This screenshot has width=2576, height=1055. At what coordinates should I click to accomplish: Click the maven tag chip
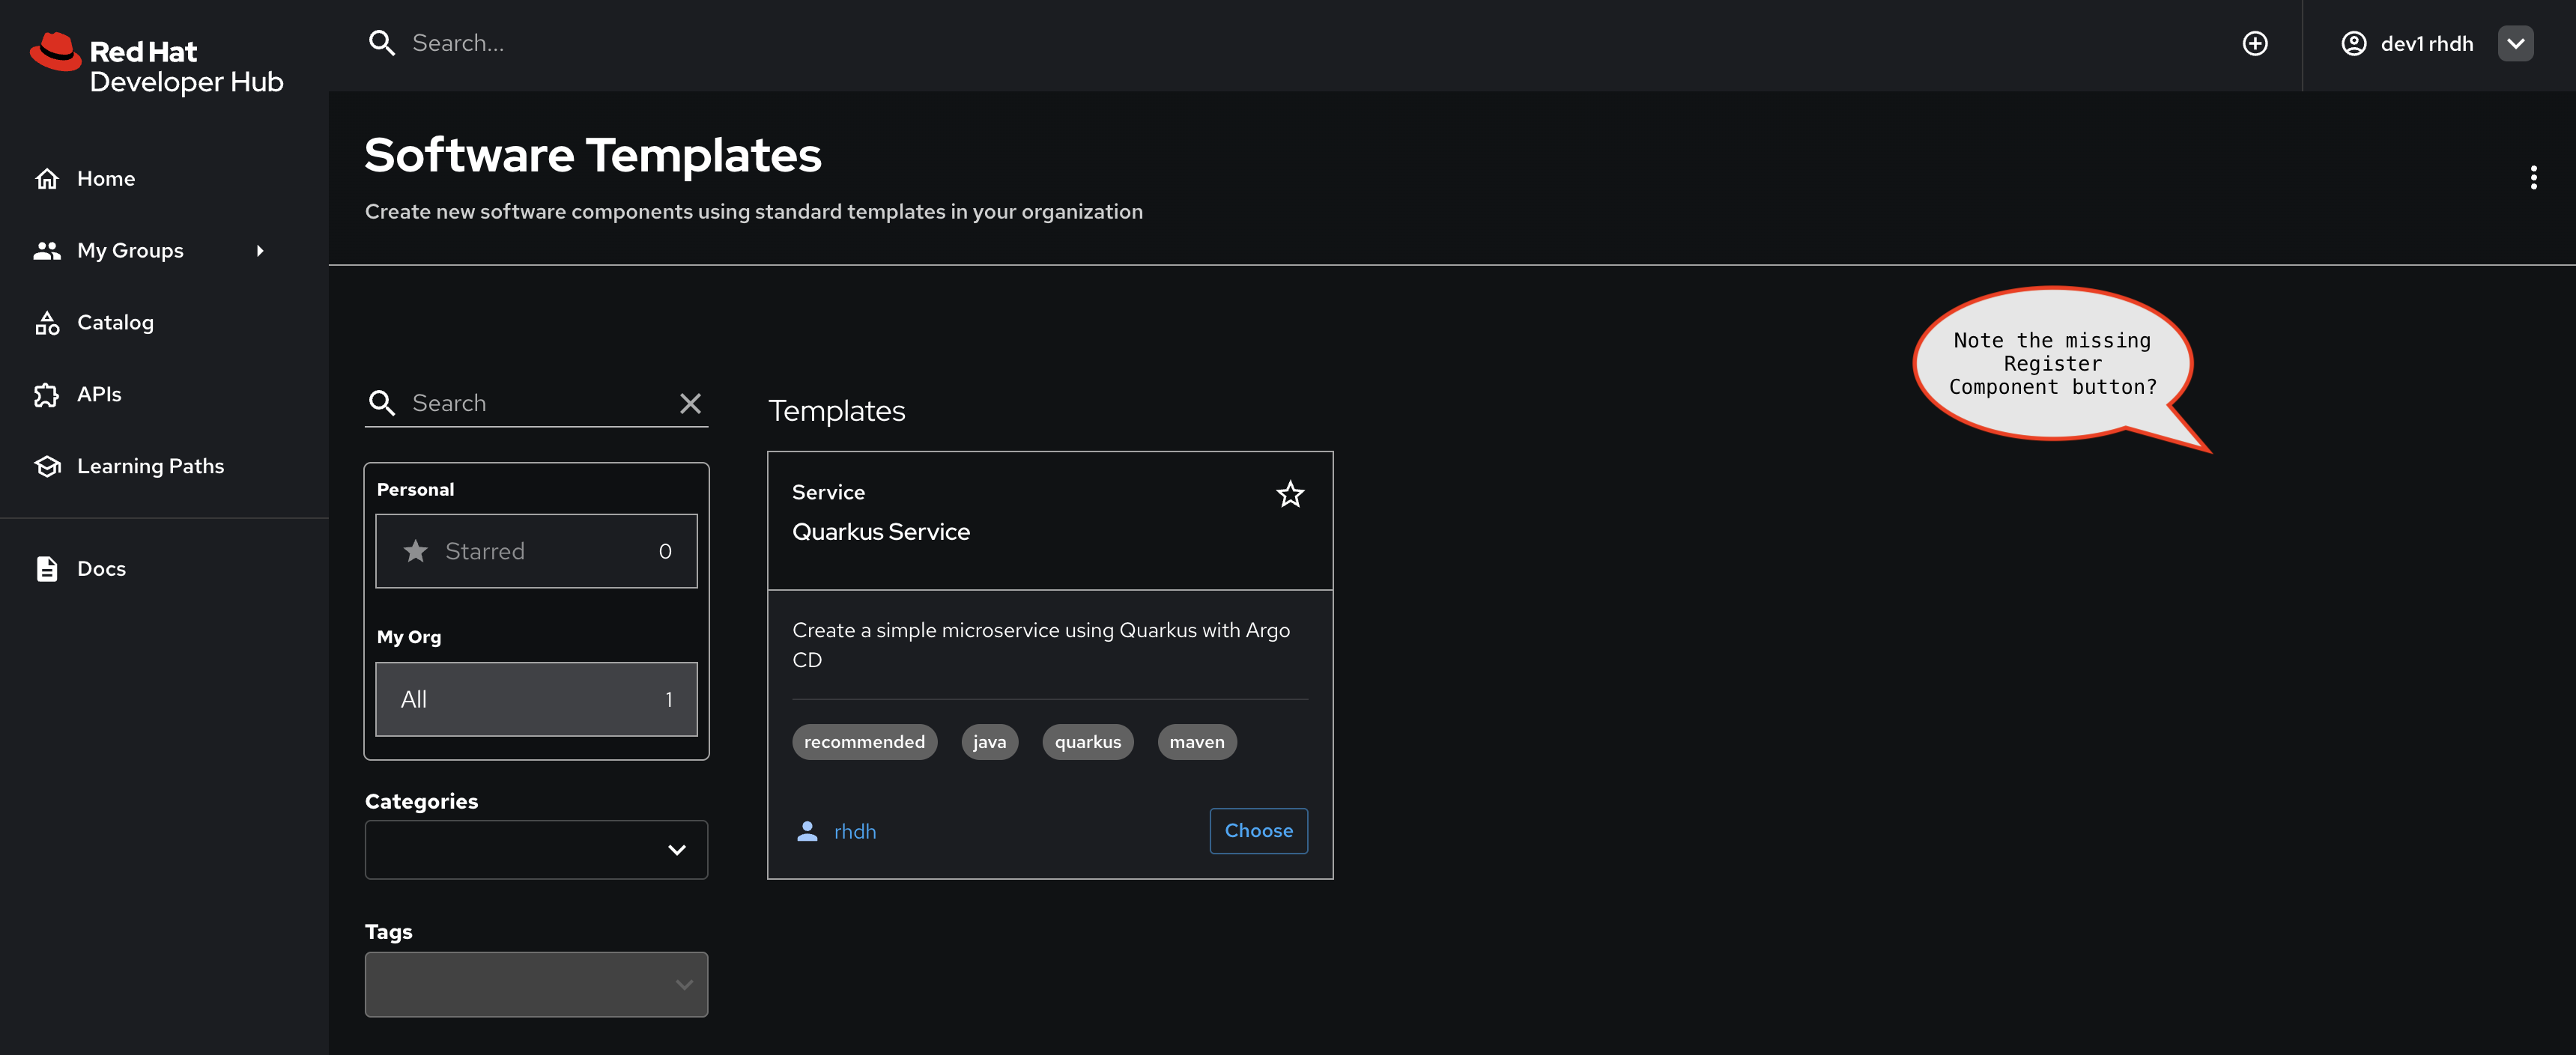click(1196, 742)
